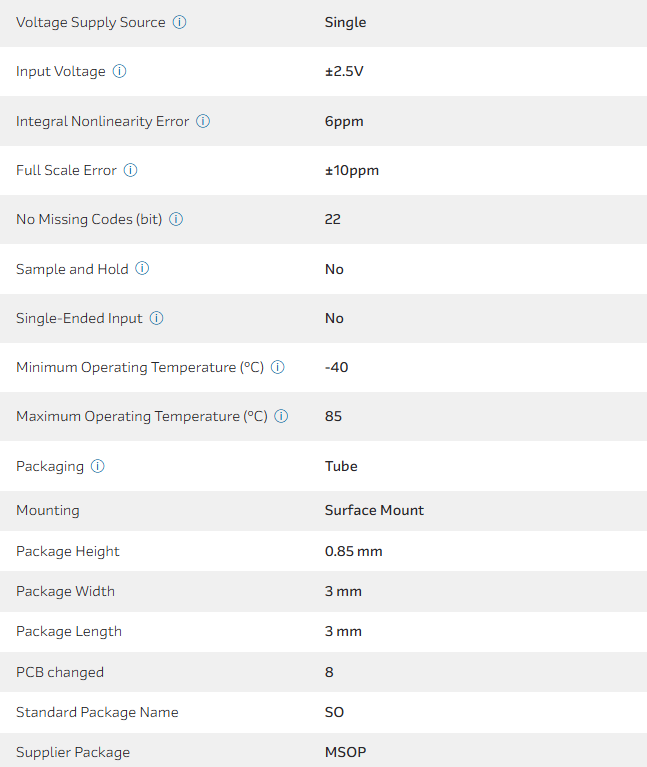This screenshot has height=767, width=647.
Task: Click the Package Height label
Action: coord(68,551)
